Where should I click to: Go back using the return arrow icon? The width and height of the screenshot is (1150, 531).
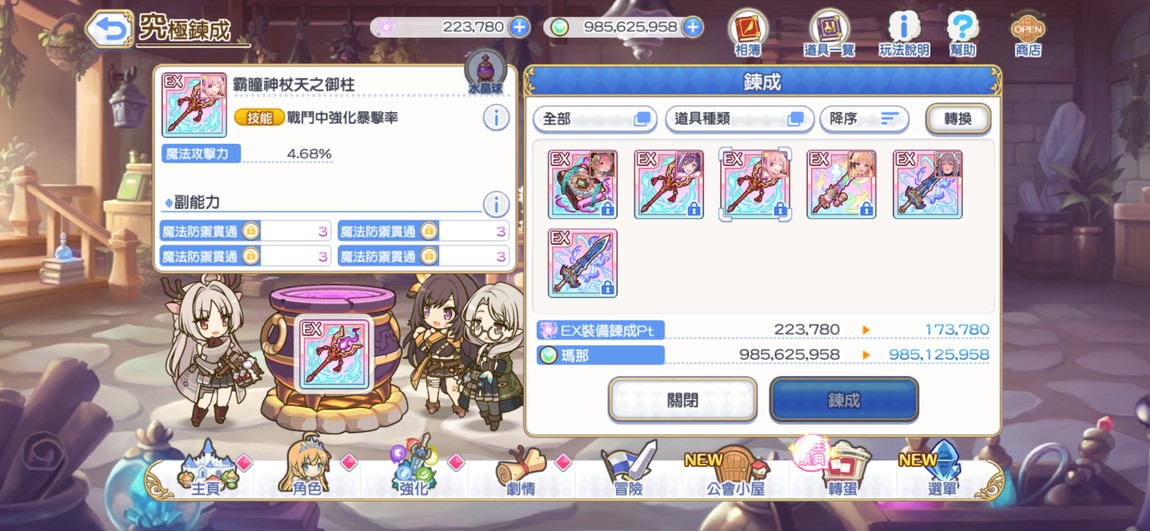click(109, 29)
